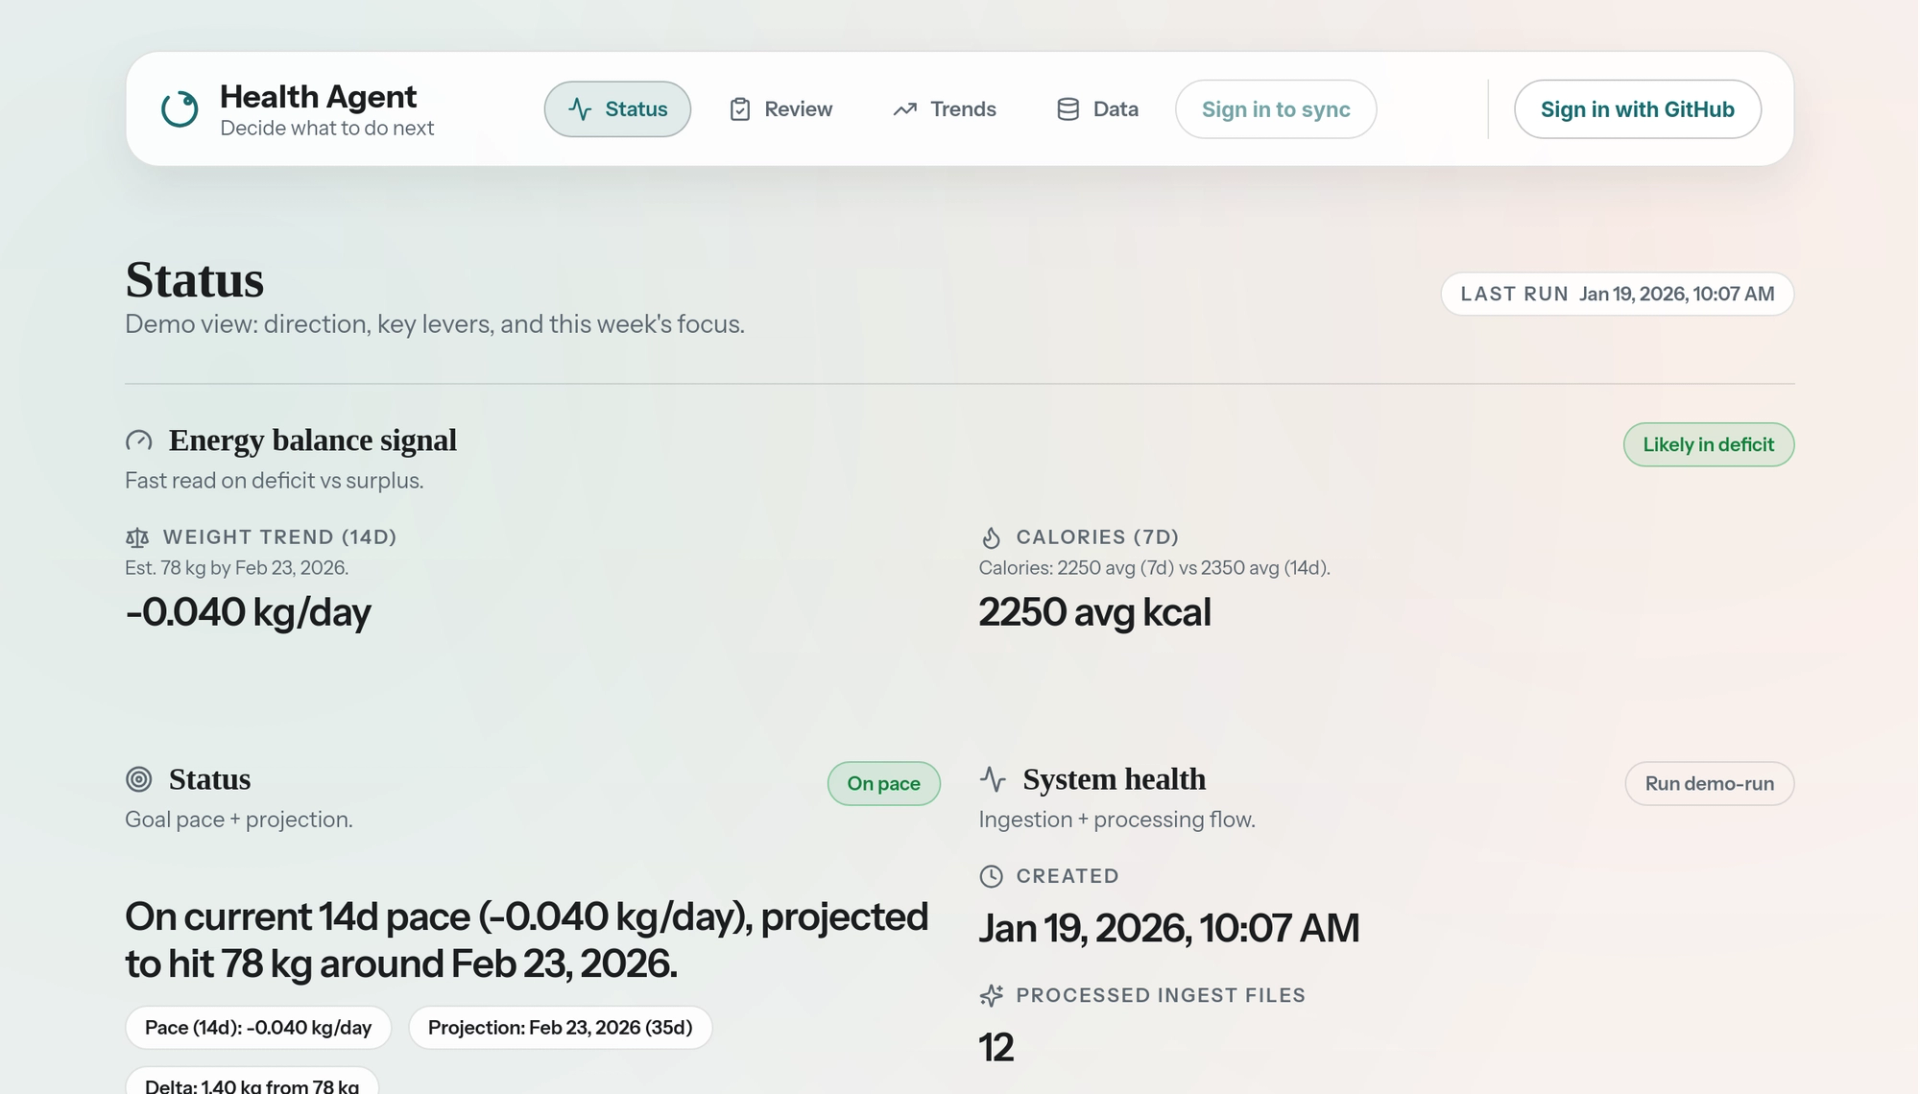Open the Trends tab

click(x=944, y=109)
